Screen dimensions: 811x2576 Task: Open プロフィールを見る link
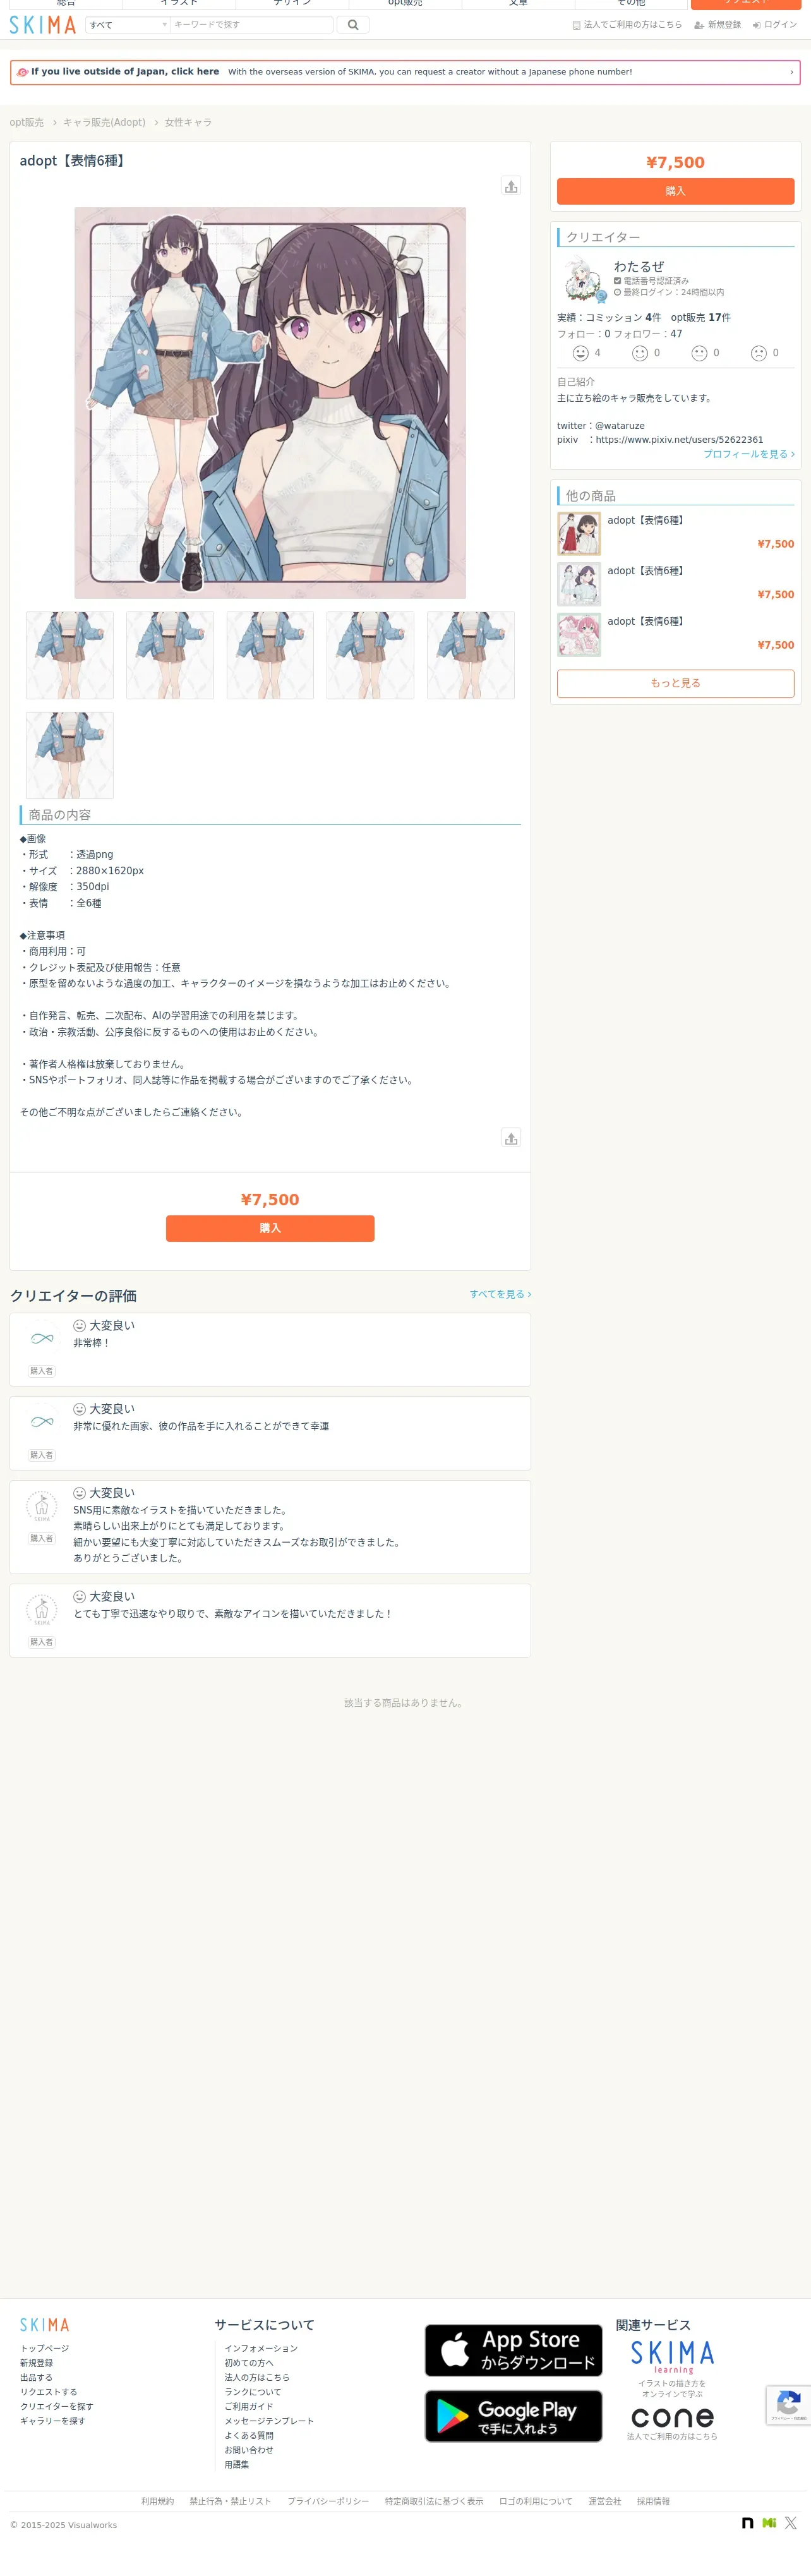[749, 454]
